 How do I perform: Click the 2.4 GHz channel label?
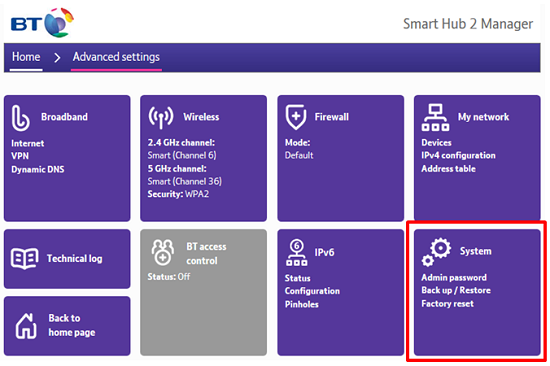(x=181, y=142)
